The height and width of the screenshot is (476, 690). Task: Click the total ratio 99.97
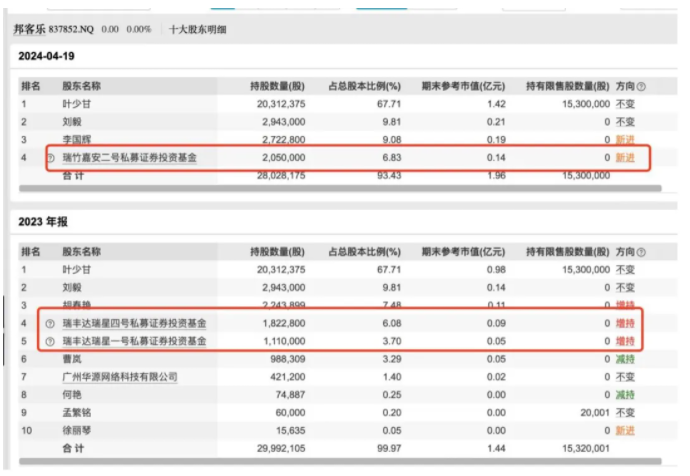coord(389,449)
